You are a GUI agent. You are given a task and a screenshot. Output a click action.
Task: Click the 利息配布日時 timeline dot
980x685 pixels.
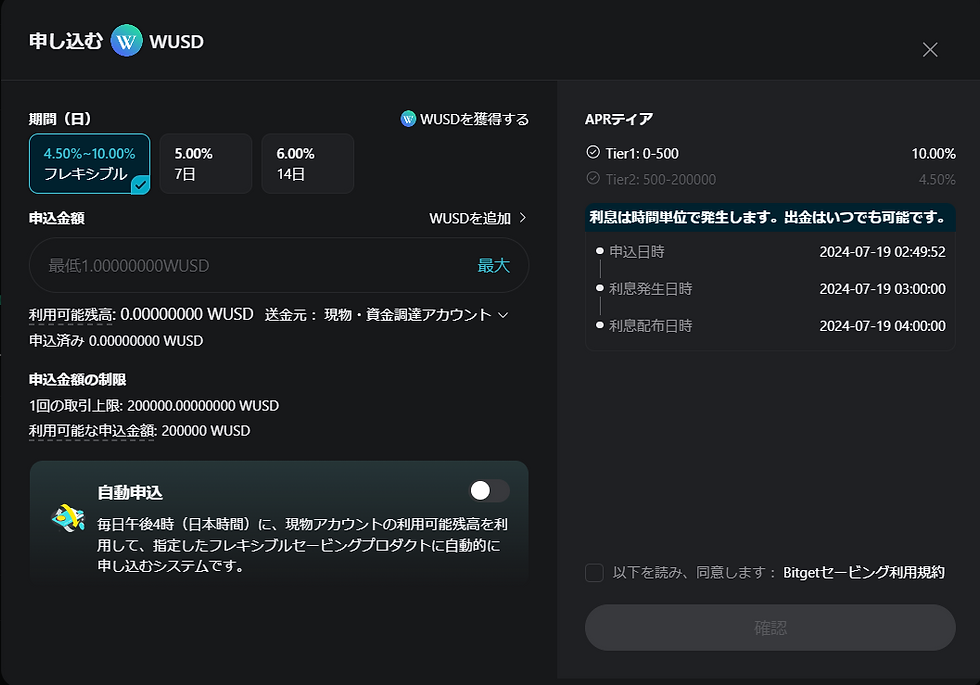(599, 325)
